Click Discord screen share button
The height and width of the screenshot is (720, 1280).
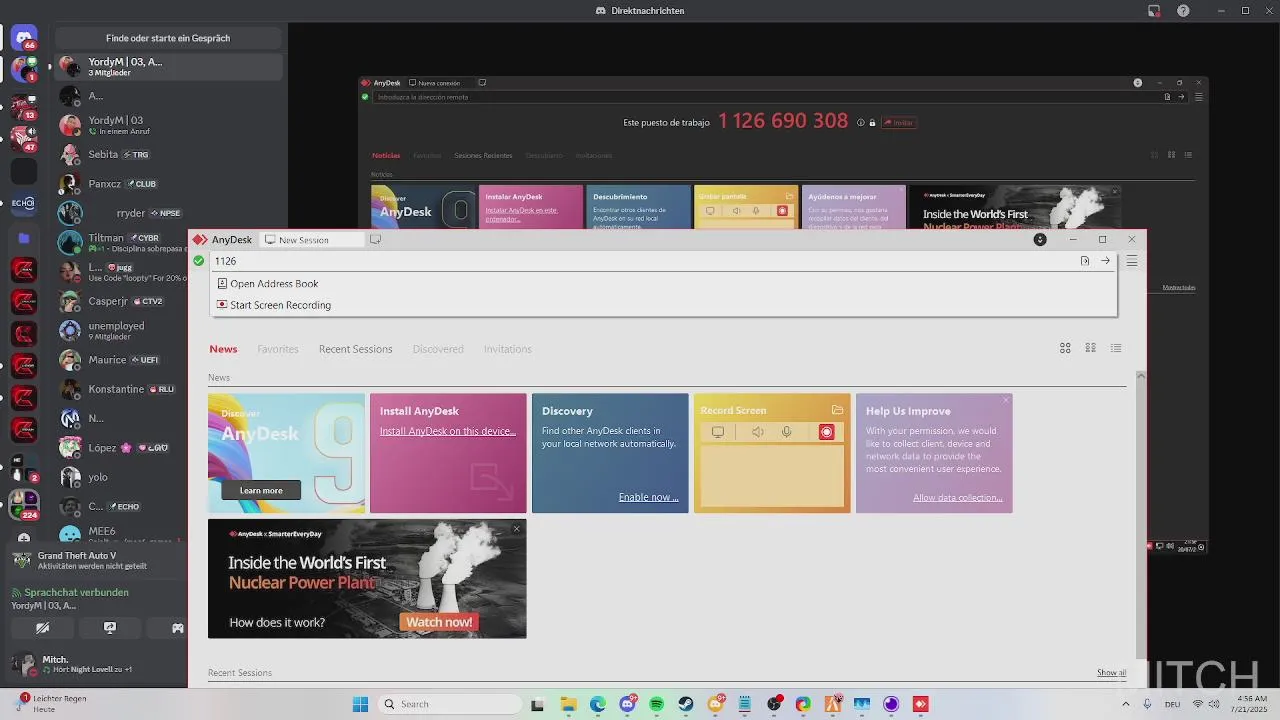tap(110, 628)
